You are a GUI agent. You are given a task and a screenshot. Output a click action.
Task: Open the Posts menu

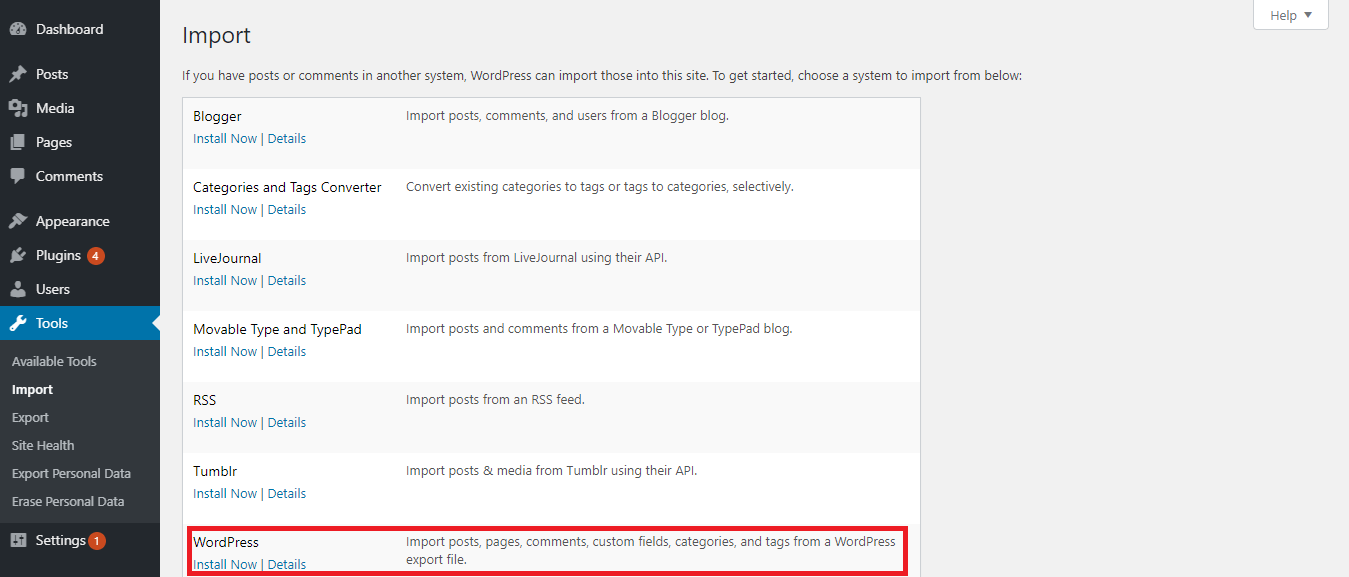tap(52, 74)
